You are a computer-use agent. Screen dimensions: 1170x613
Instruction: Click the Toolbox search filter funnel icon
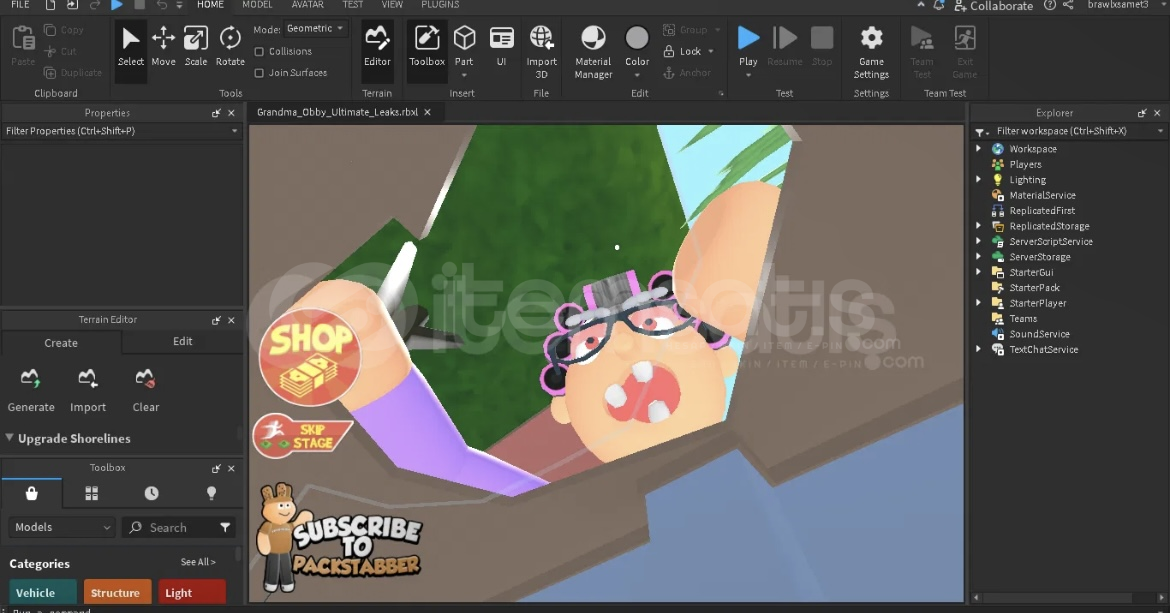tap(225, 527)
